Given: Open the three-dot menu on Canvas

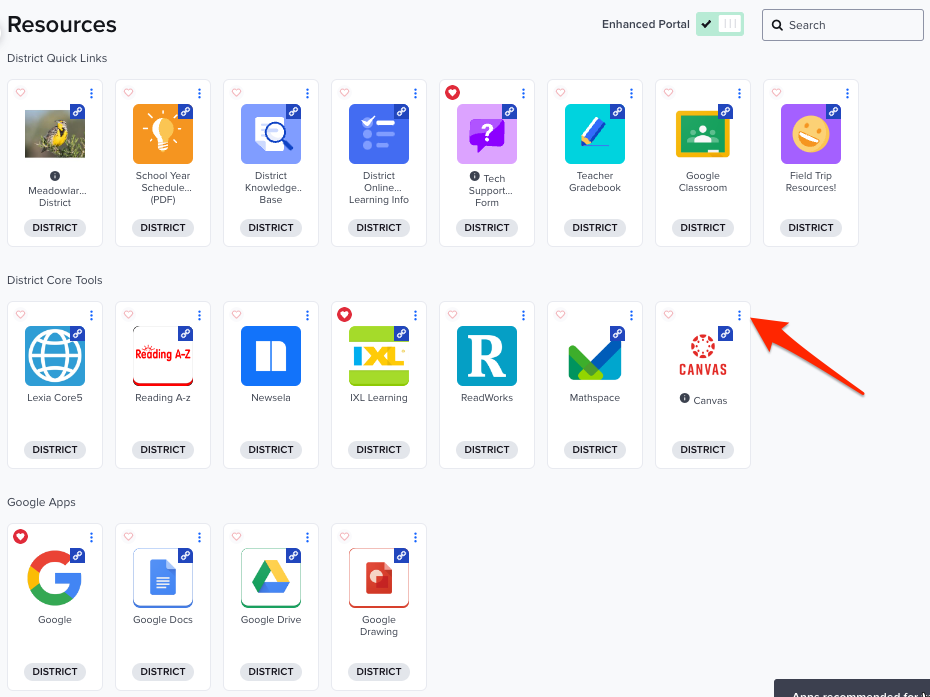Looking at the screenshot, I should tap(739, 315).
